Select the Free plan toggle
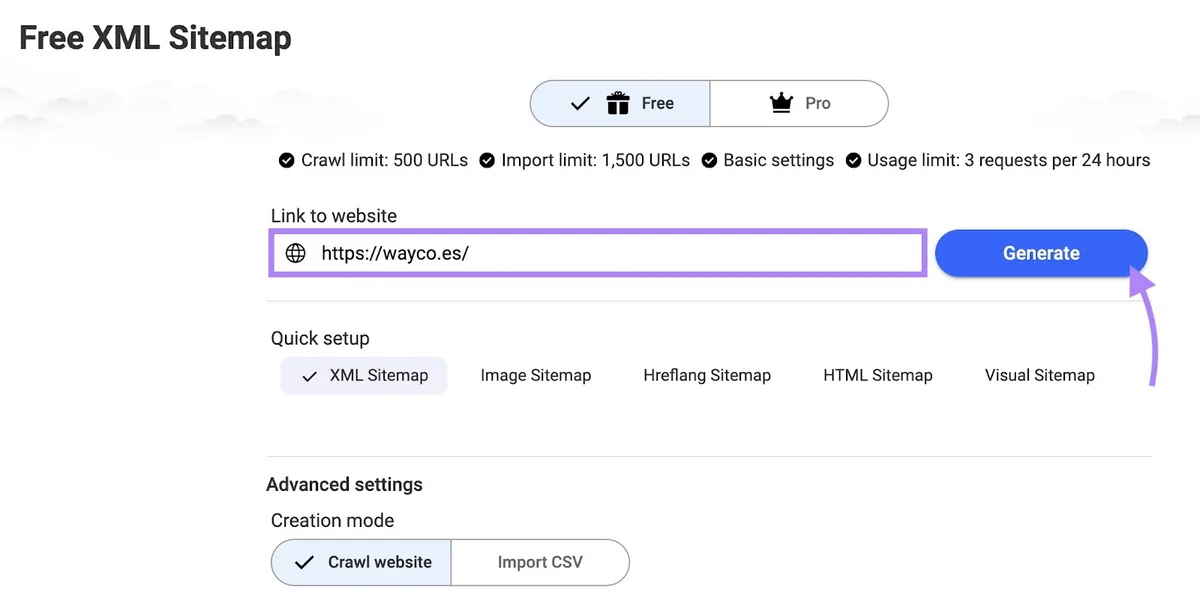The height and width of the screenshot is (608, 1200). (620, 103)
